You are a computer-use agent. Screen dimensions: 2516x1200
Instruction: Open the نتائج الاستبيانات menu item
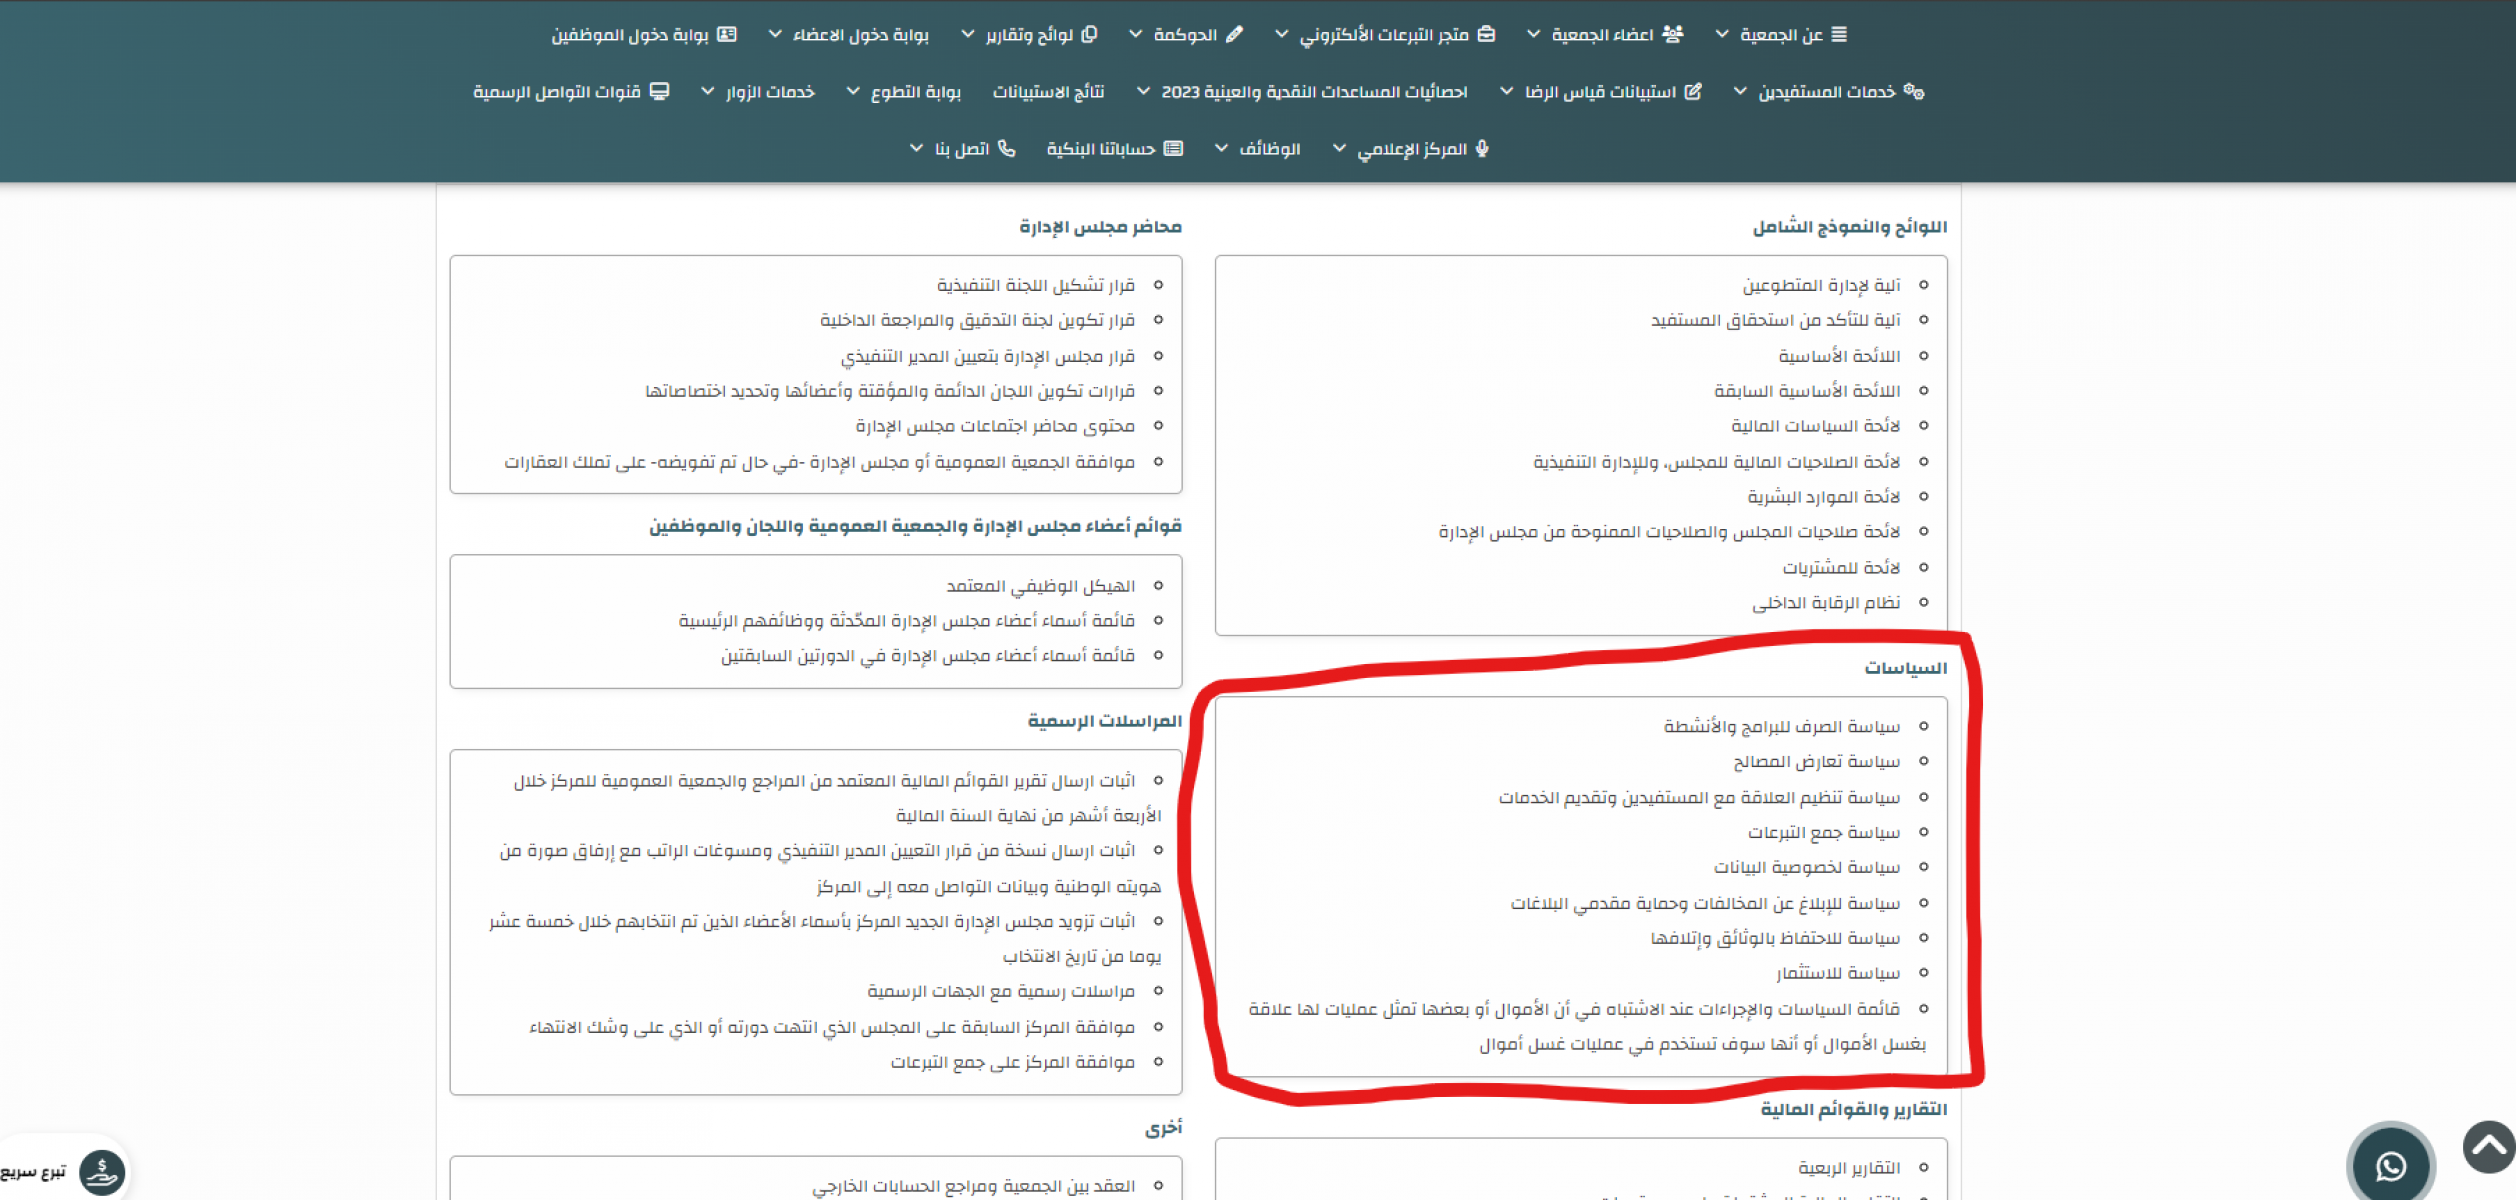point(1047,91)
